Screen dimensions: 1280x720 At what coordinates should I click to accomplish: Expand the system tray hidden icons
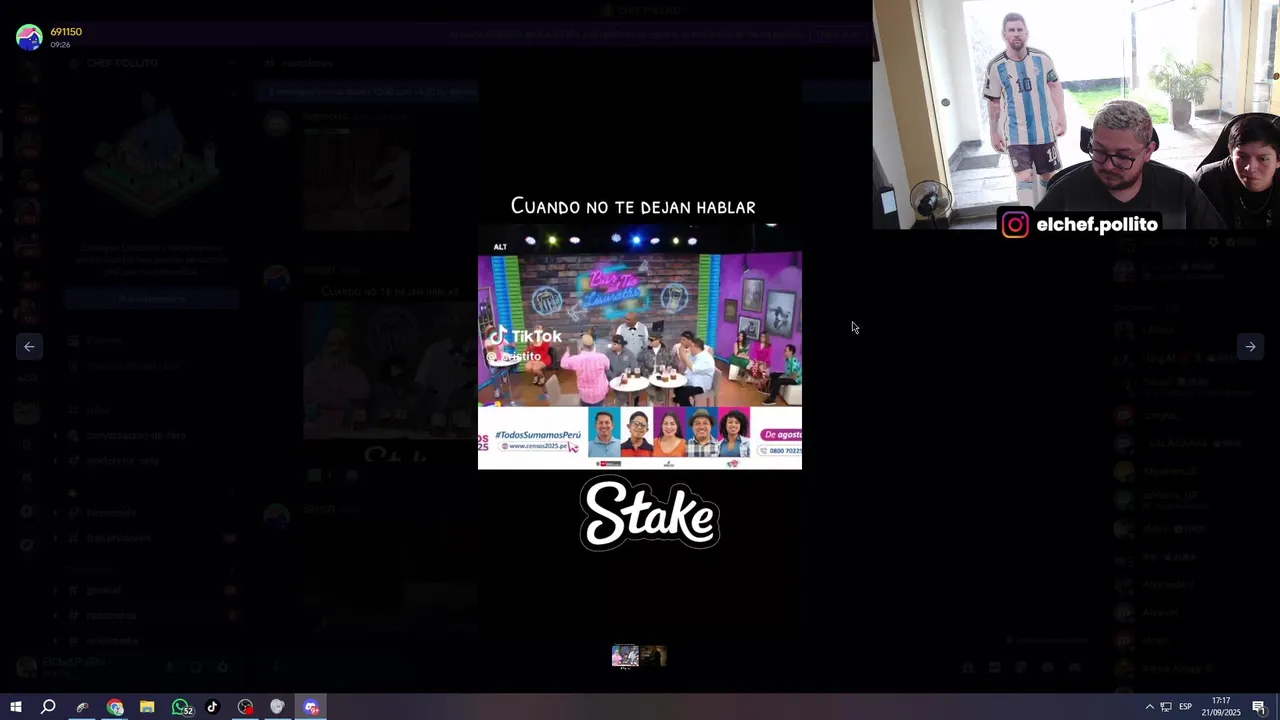[1149, 707]
